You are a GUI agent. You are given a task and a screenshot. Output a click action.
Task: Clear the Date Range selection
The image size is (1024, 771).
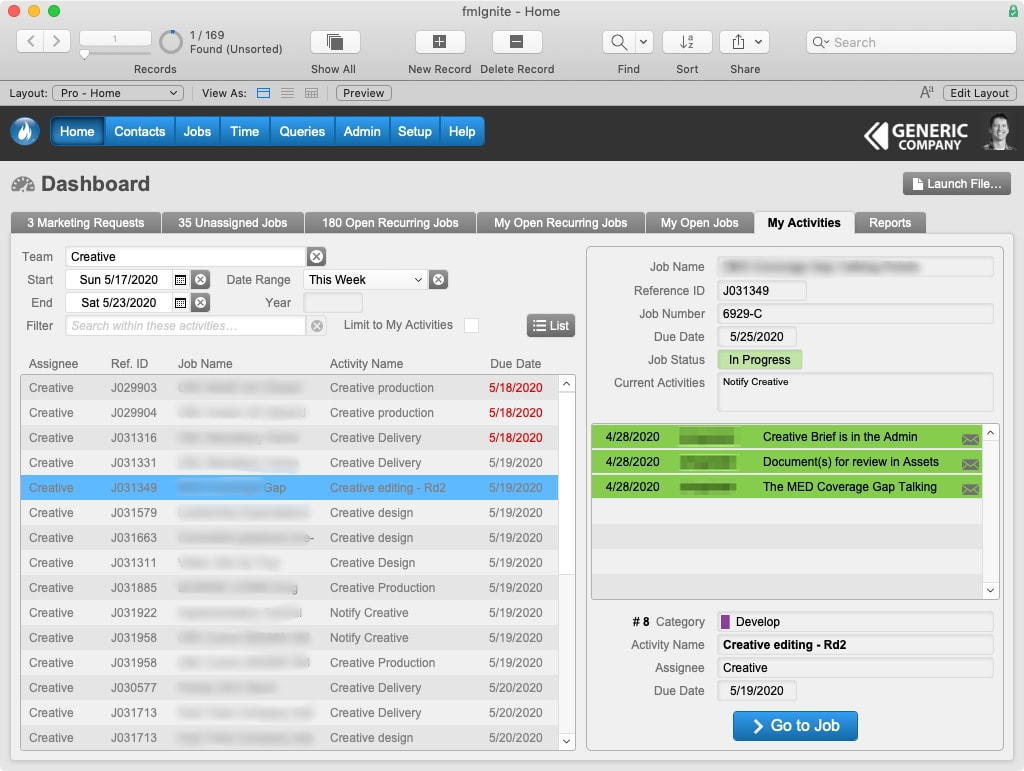[438, 280]
